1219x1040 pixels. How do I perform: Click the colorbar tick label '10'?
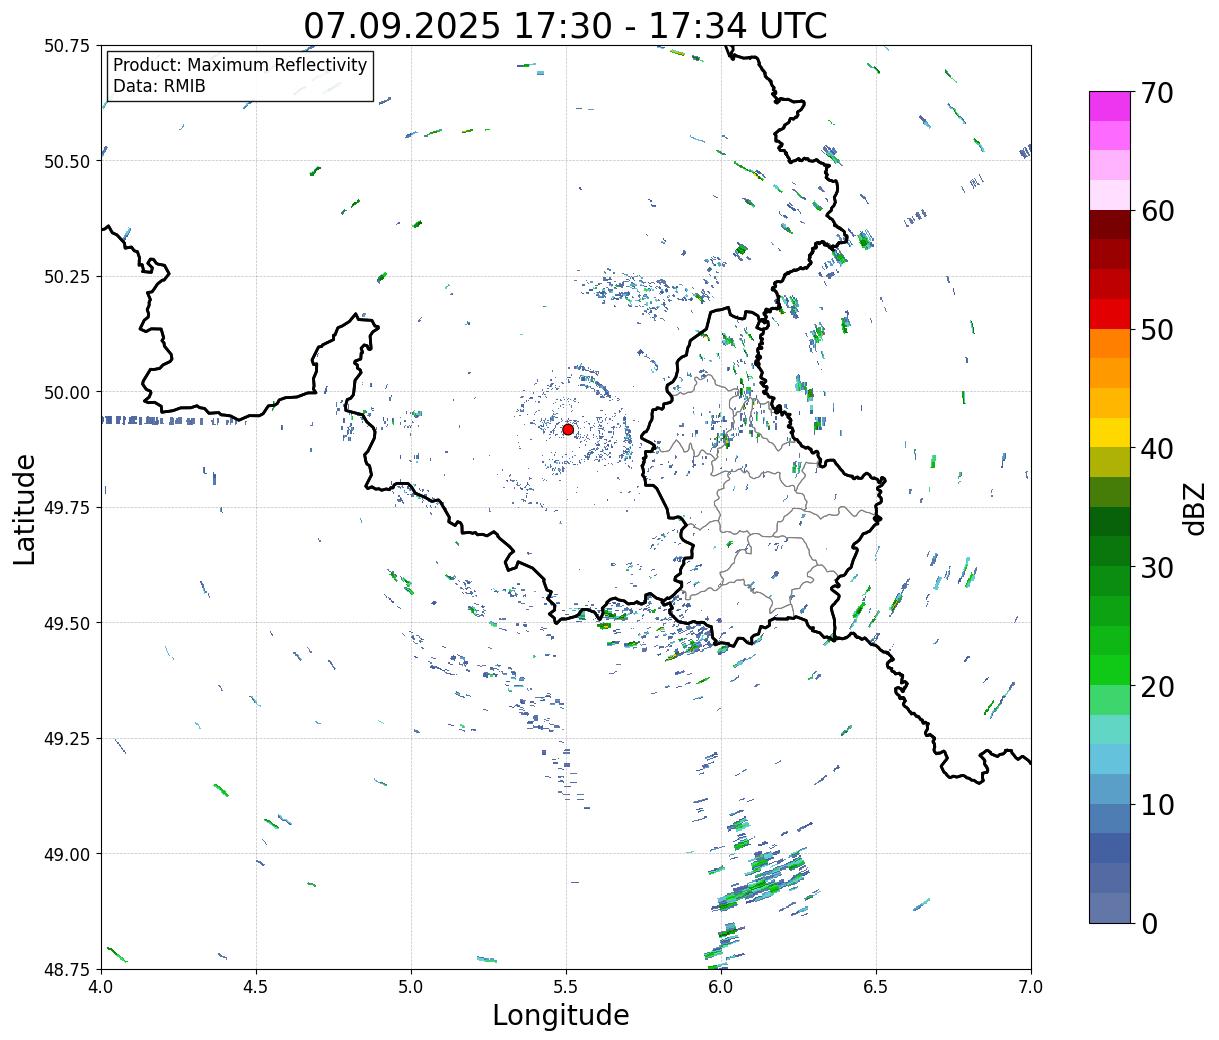[x=1157, y=805]
